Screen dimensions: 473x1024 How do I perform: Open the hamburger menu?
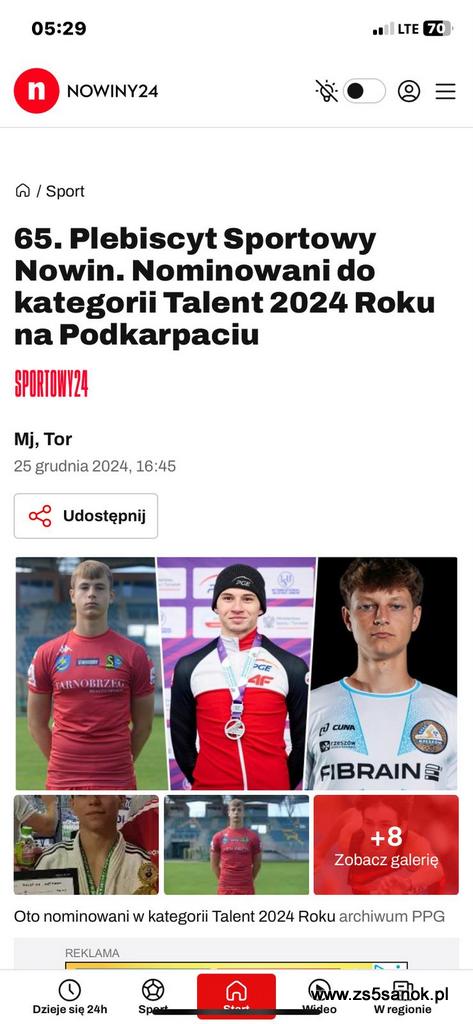pyautogui.click(x=446, y=91)
